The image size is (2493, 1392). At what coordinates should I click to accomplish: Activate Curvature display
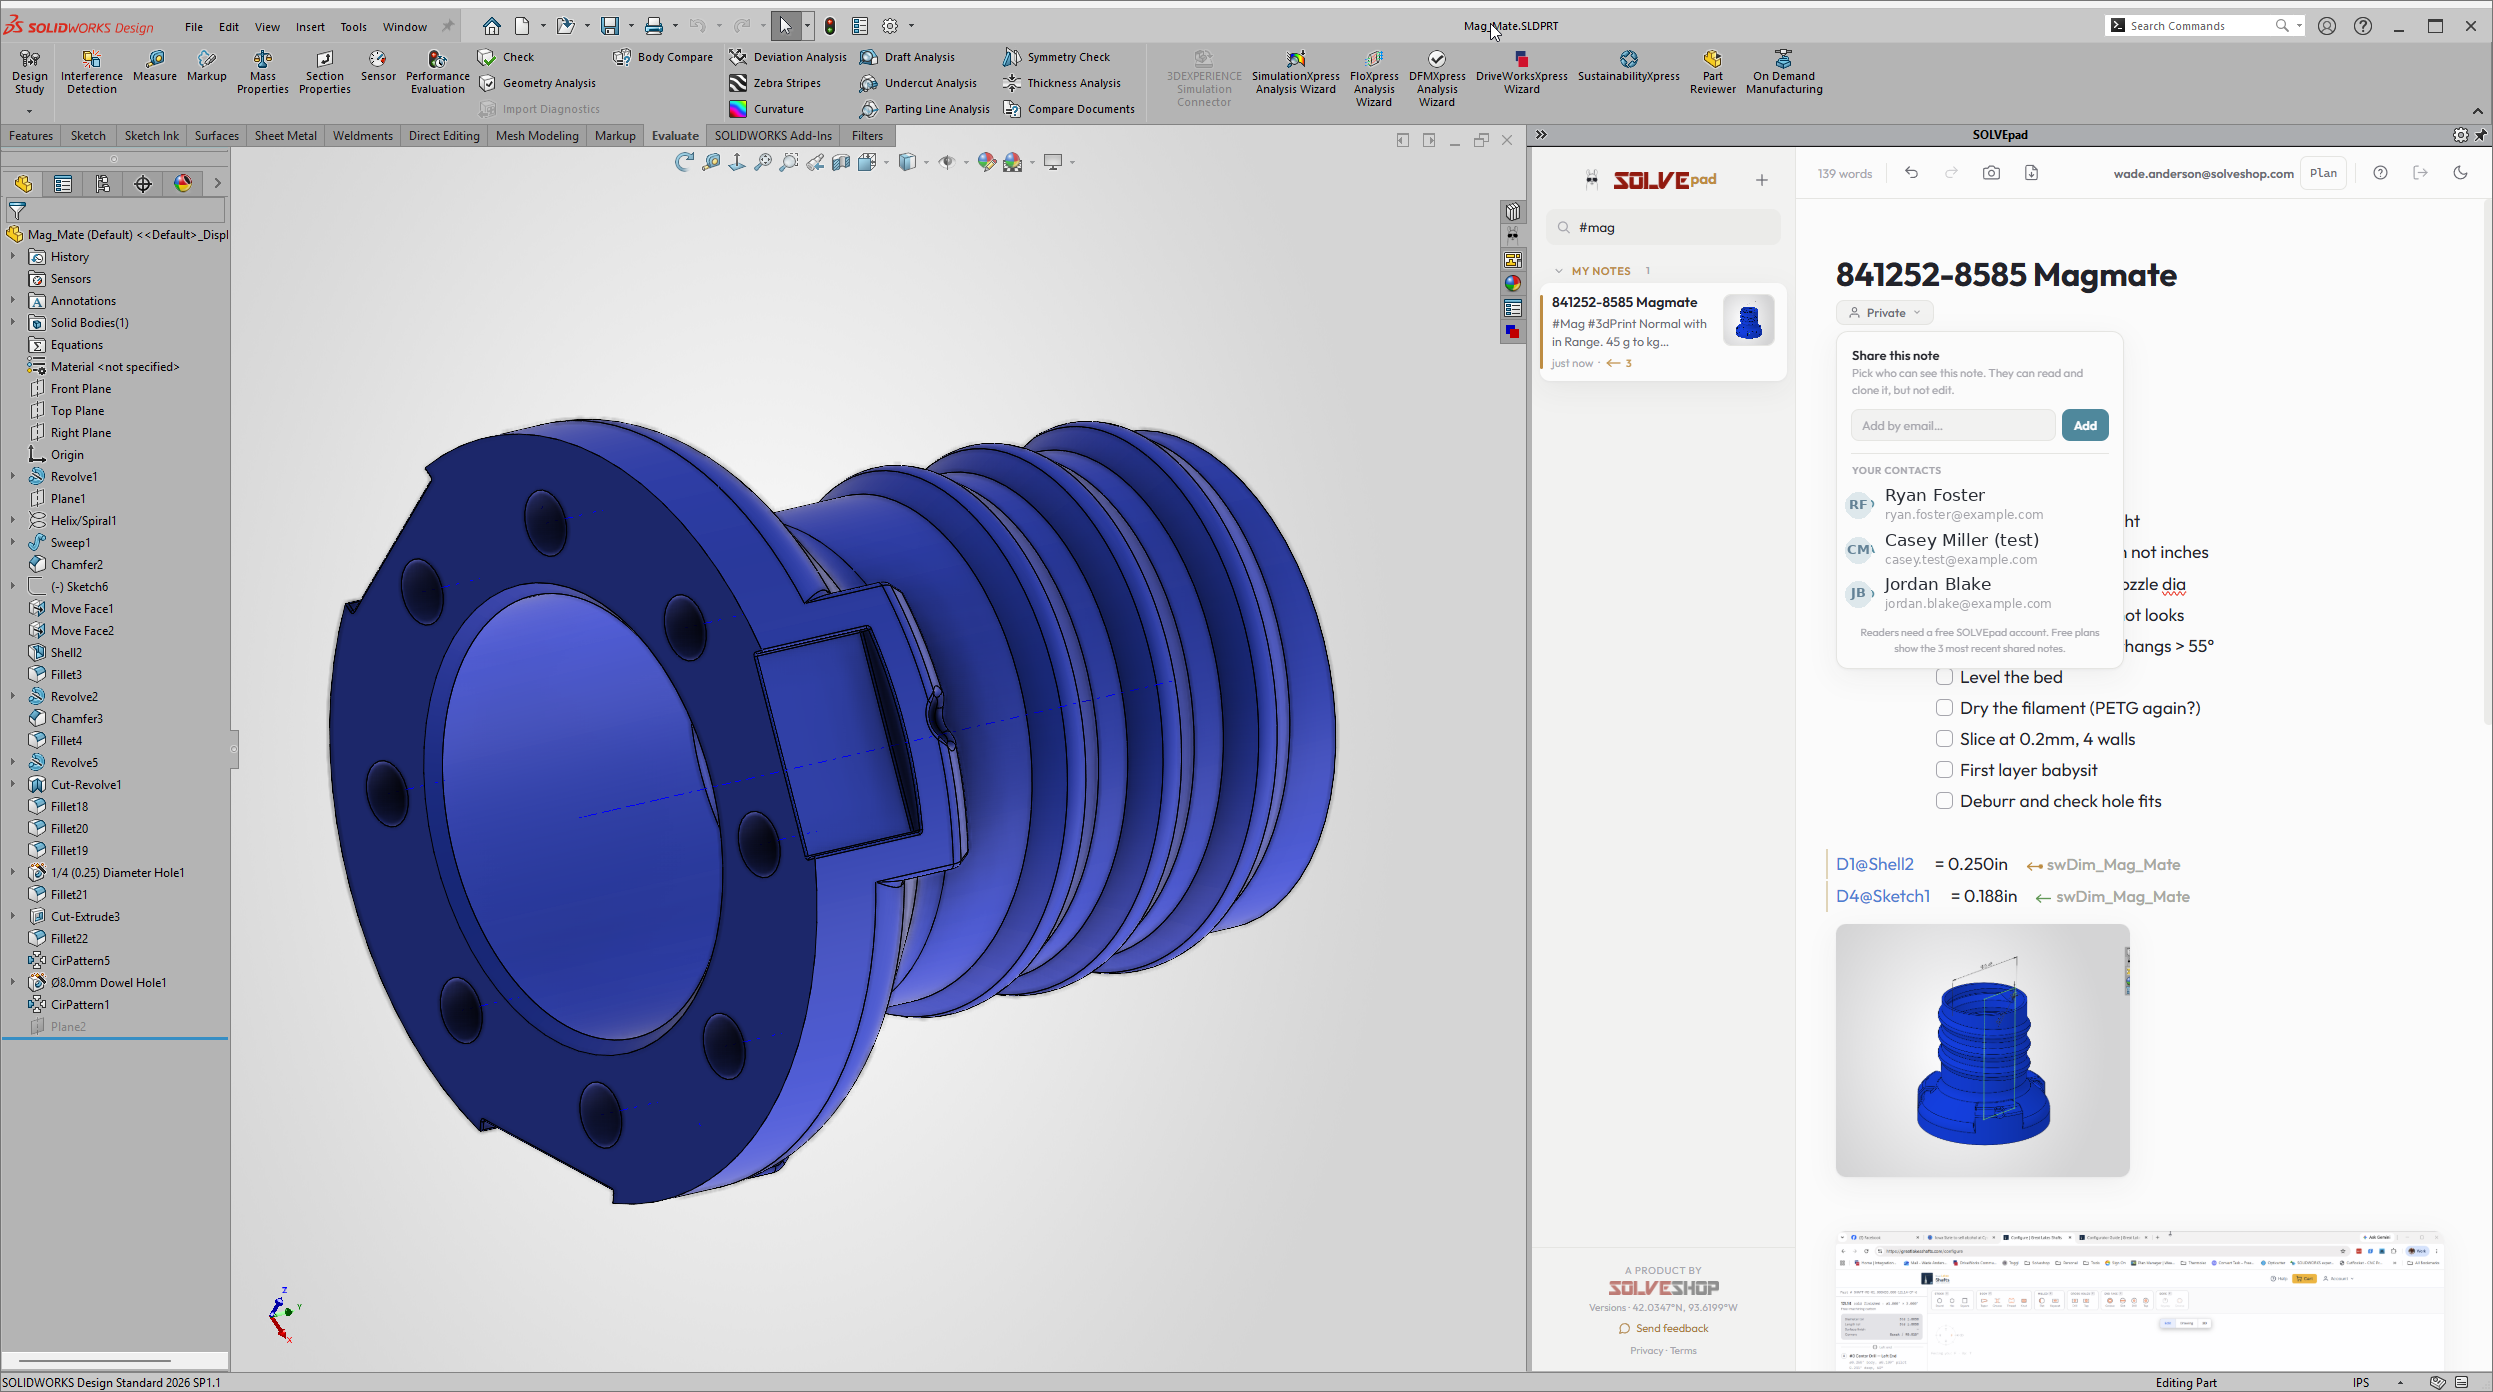tap(766, 109)
